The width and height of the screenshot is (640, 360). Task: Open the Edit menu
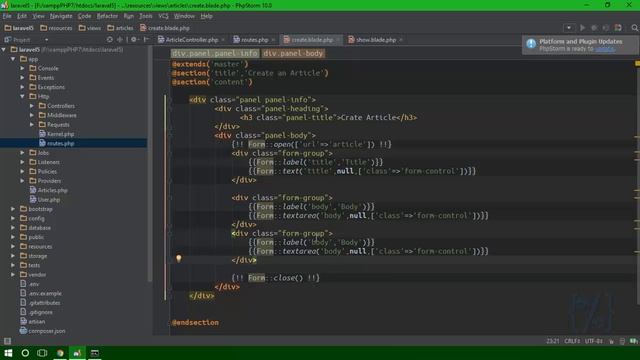tap(22, 16)
